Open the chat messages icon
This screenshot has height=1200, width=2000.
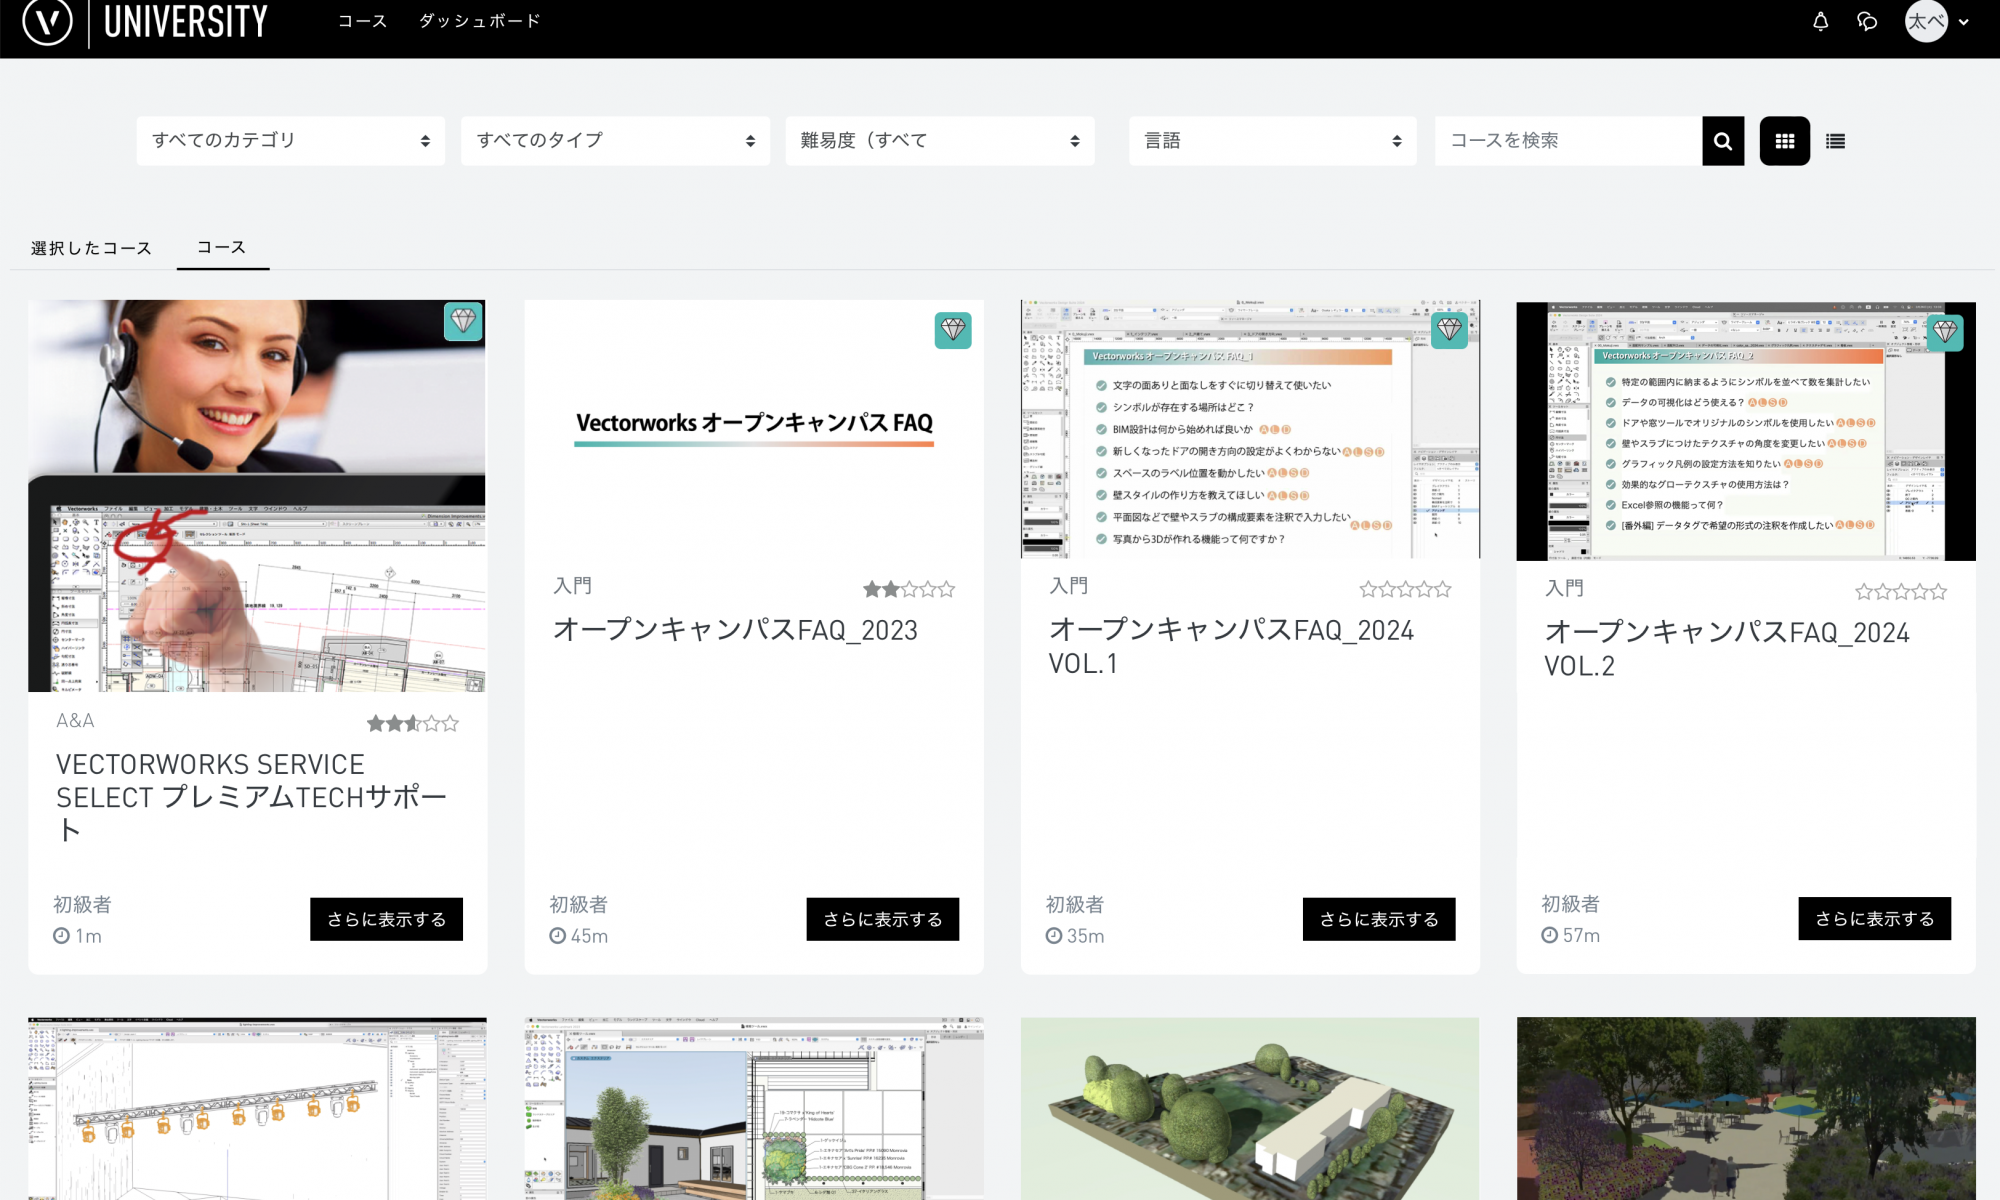pos(1867,21)
